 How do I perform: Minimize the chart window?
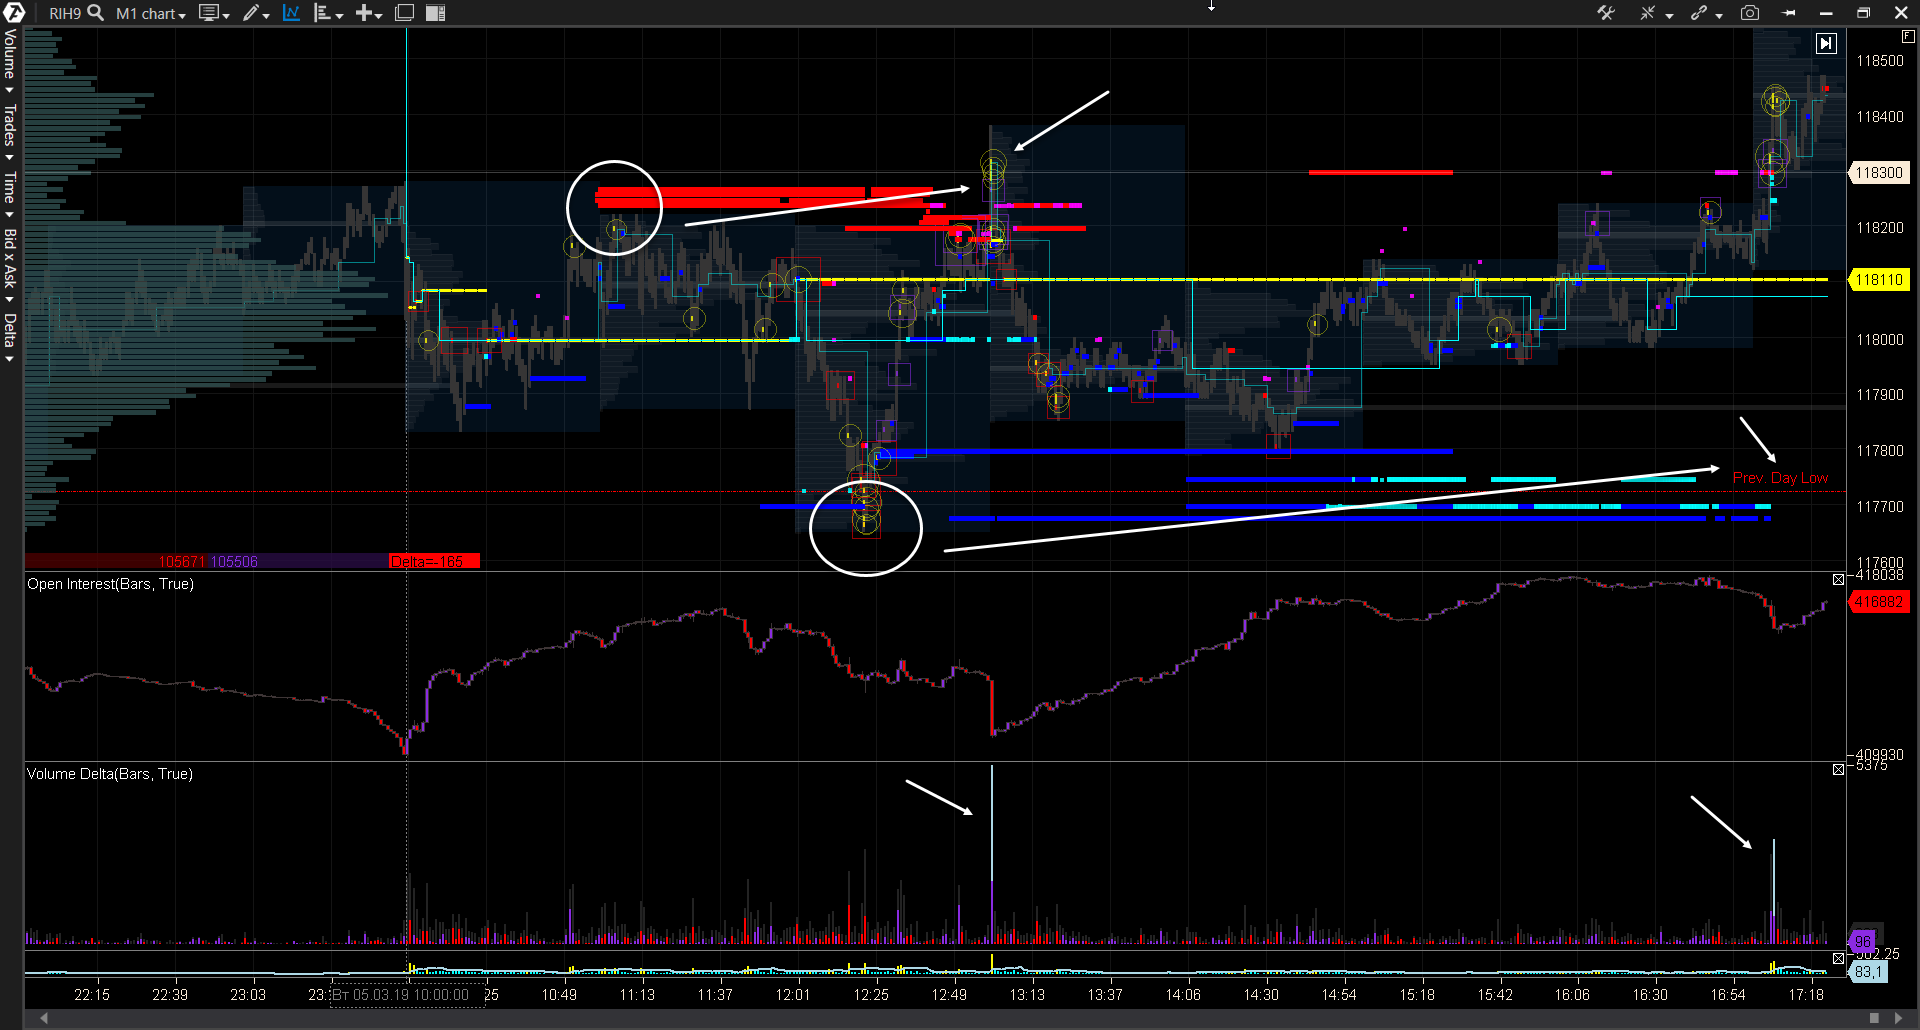pyautogui.click(x=1826, y=13)
